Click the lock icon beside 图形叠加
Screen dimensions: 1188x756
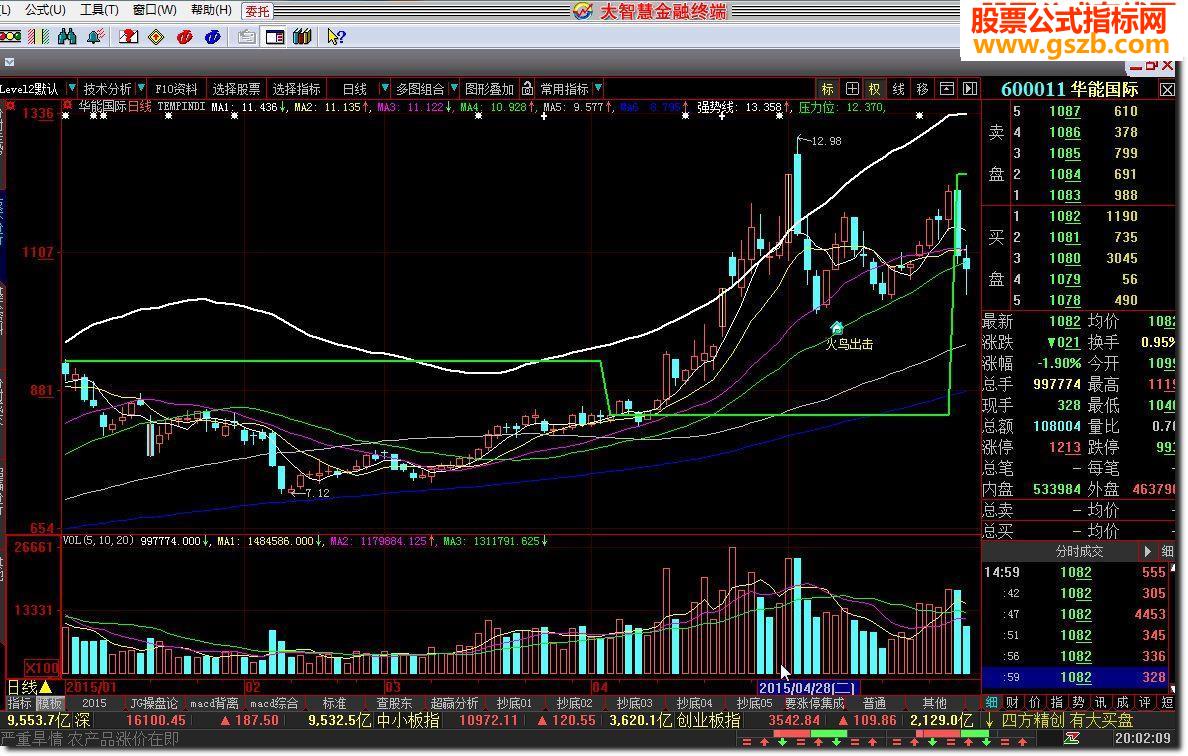(527, 89)
